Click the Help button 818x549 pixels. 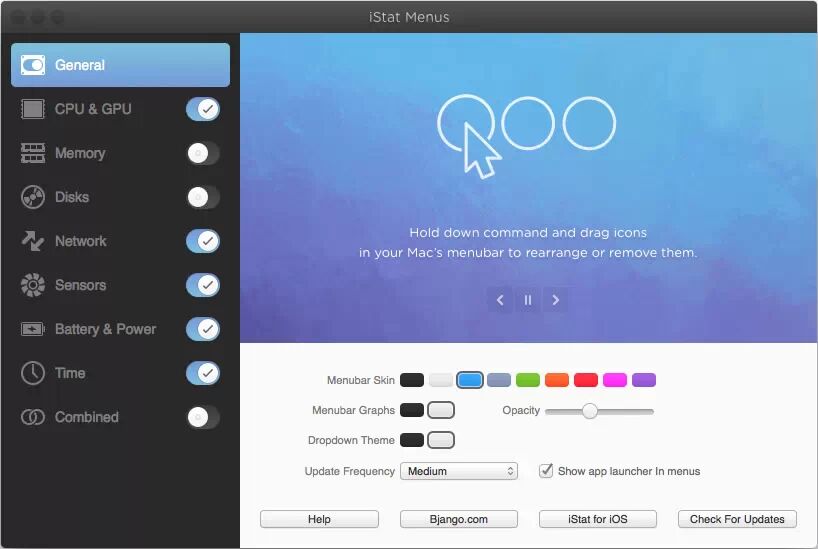tap(319, 519)
